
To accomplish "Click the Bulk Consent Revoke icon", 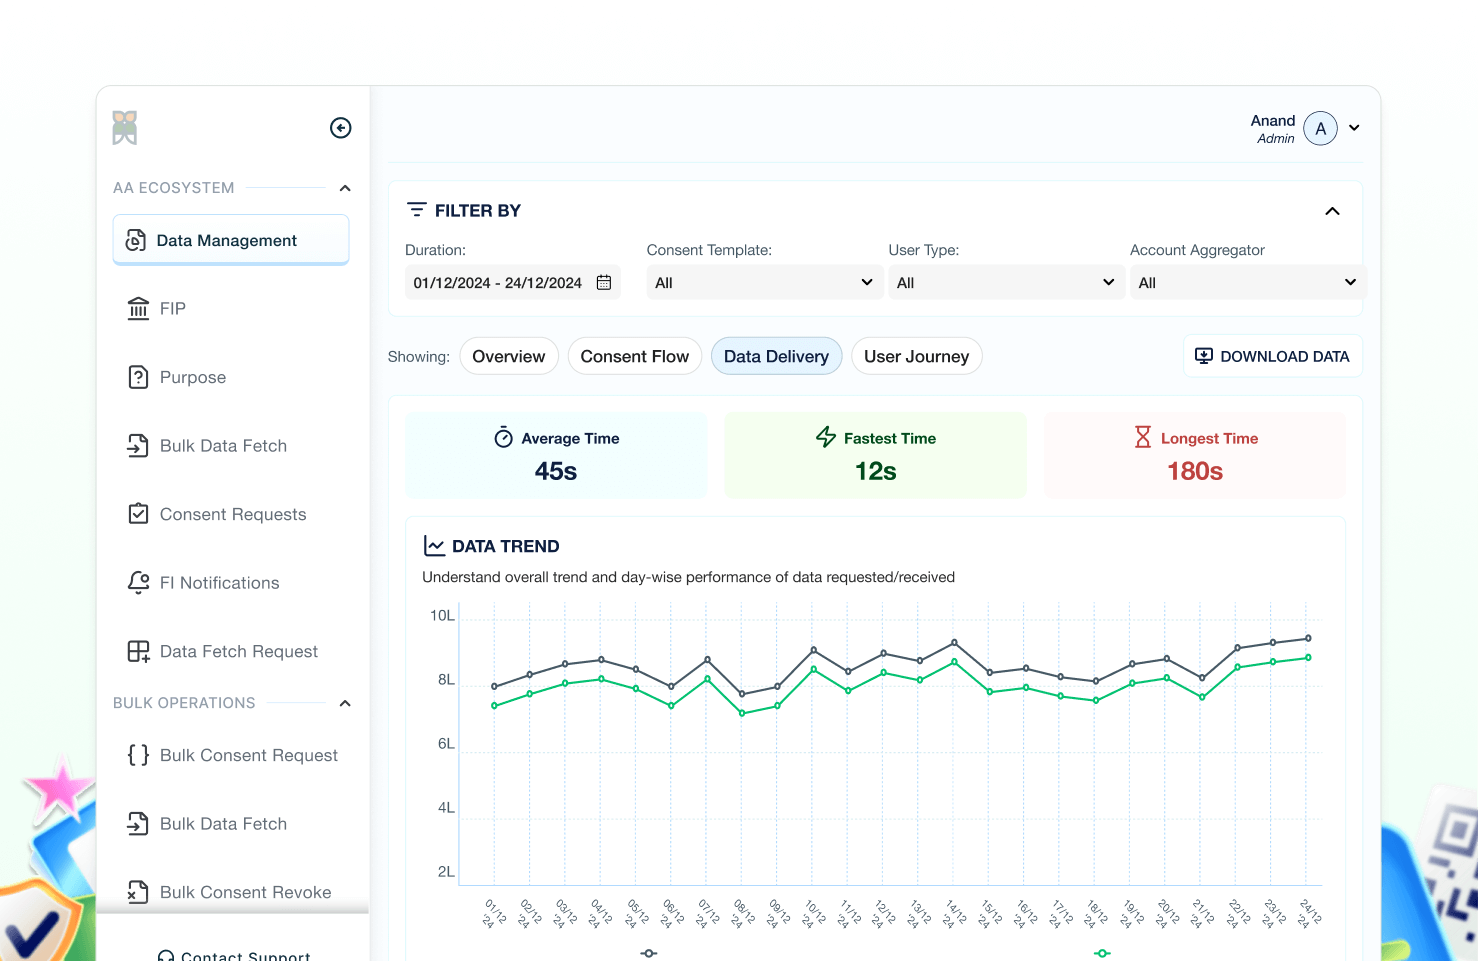I will 138,892.
